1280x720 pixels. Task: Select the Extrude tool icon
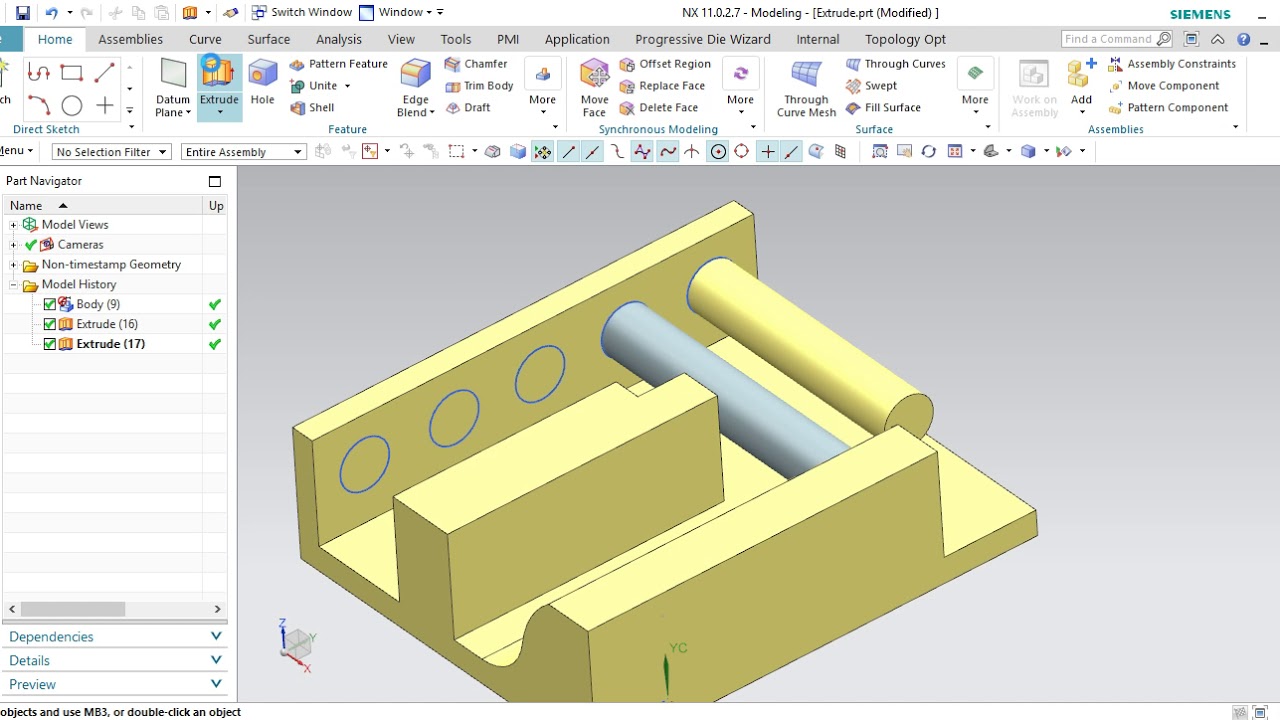(218, 74)
